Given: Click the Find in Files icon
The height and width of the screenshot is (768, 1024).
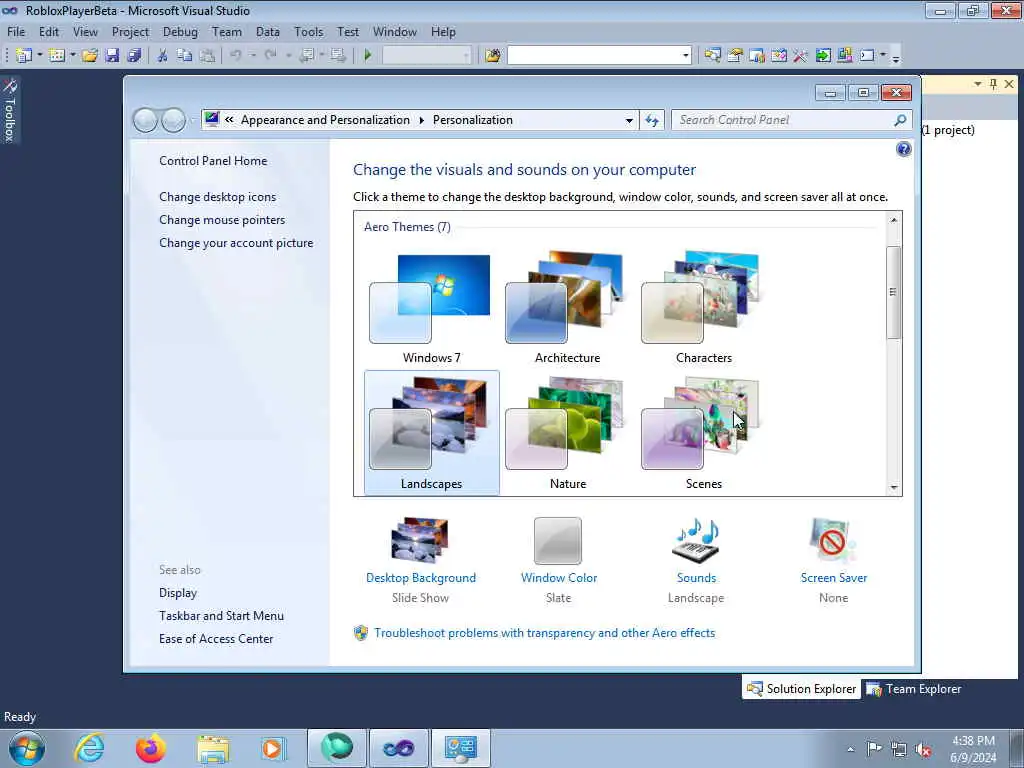Looking at the screenshot, I should click(x=493, y=56).
